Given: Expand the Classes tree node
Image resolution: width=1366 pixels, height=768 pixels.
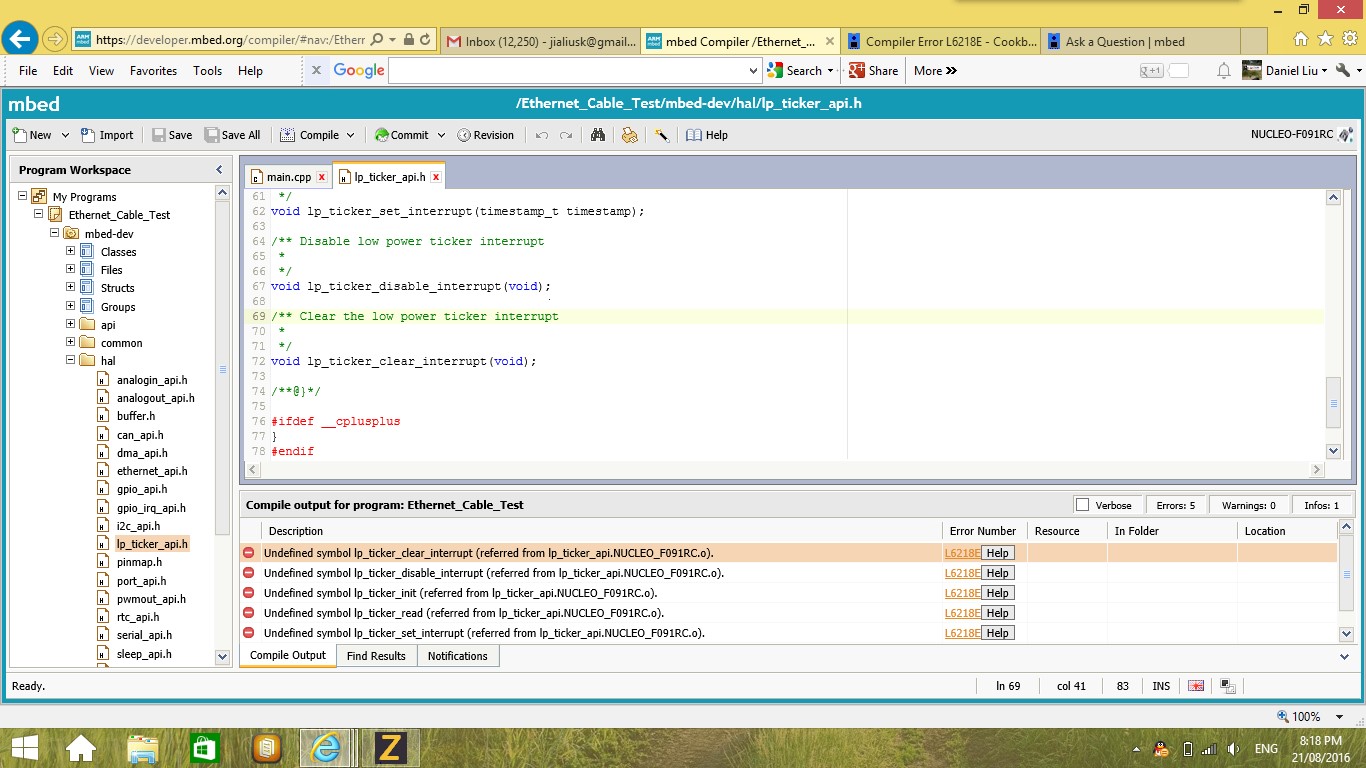Looking at the screenshot, I should [71, 251].
